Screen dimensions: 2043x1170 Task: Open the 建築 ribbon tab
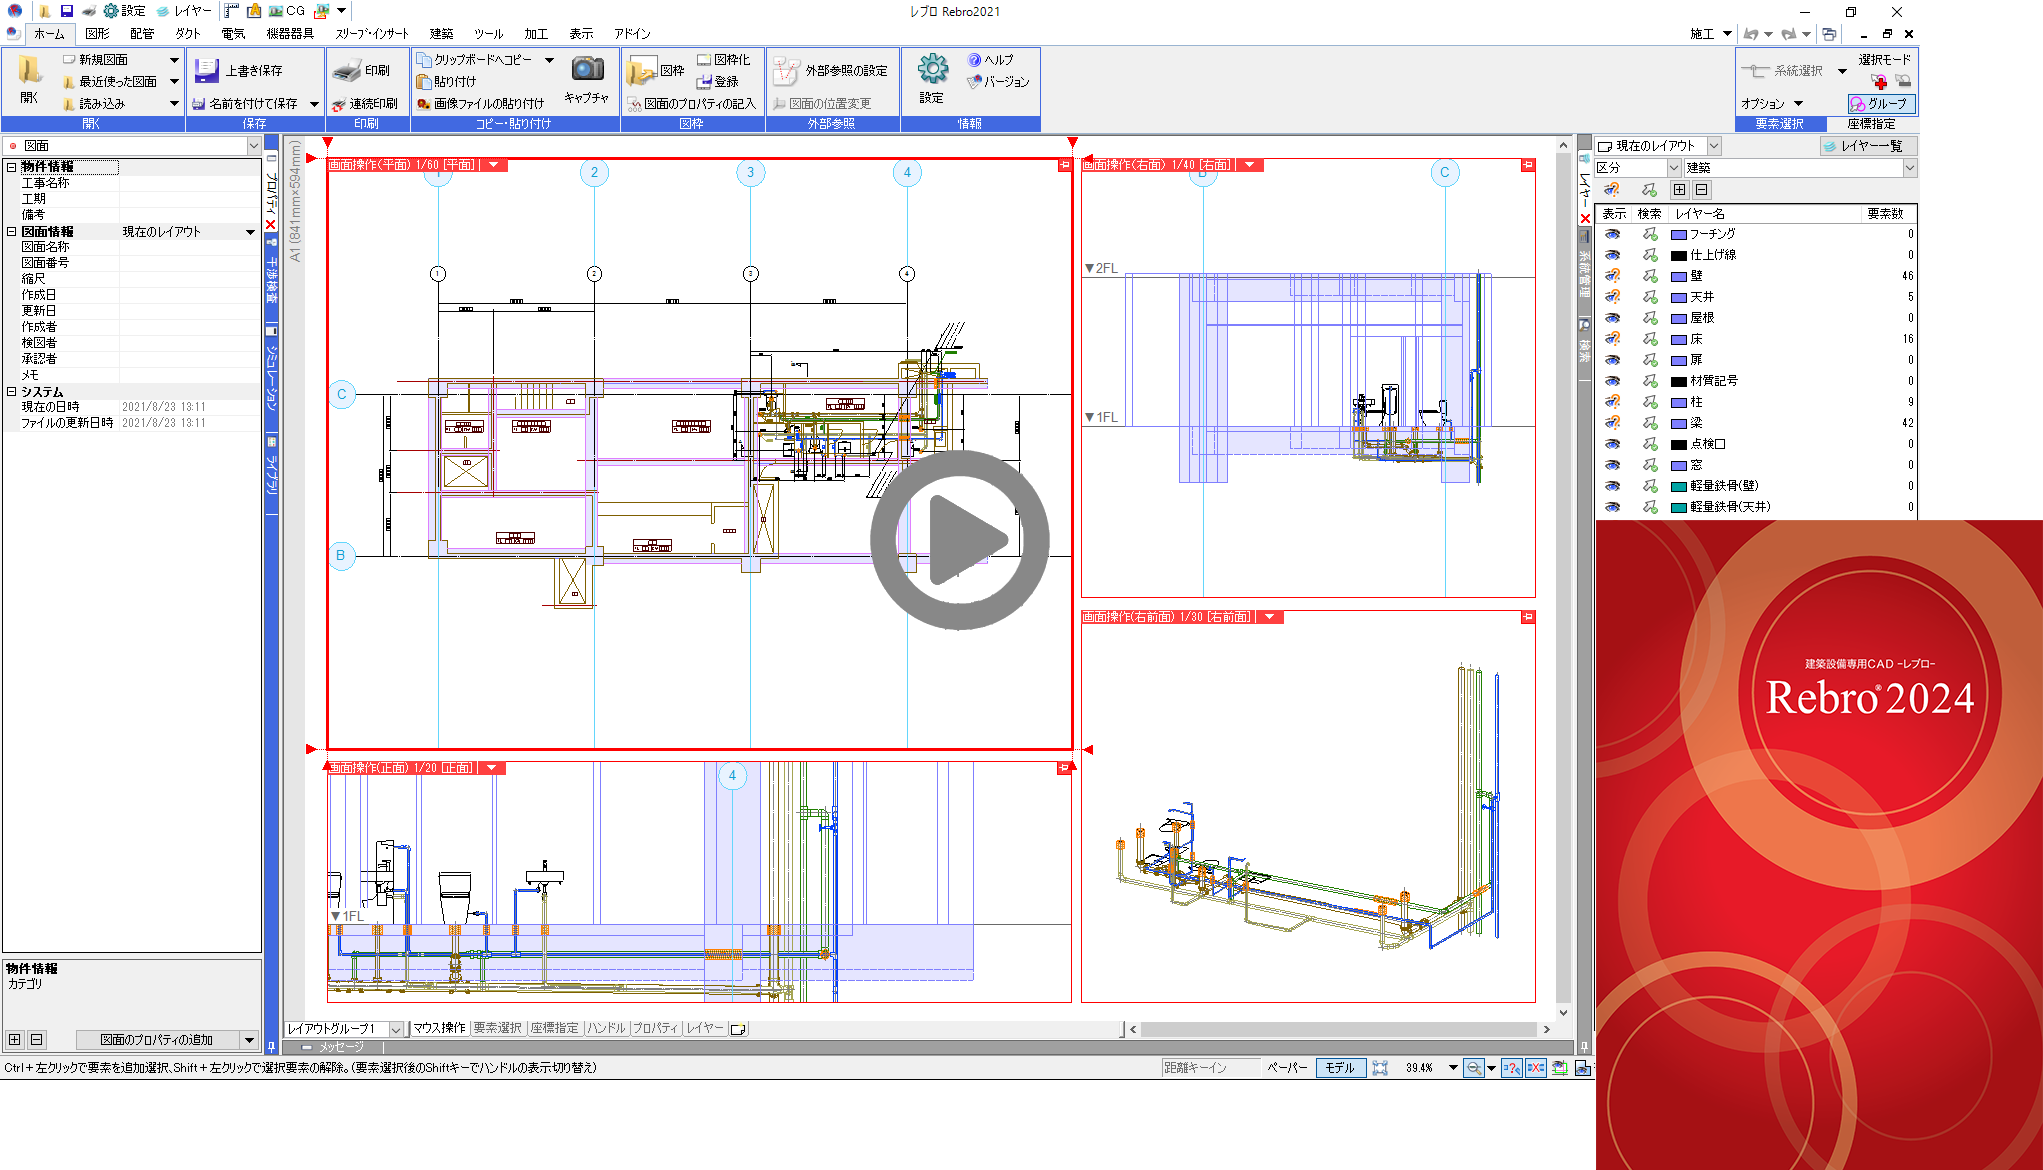[441, 34]
